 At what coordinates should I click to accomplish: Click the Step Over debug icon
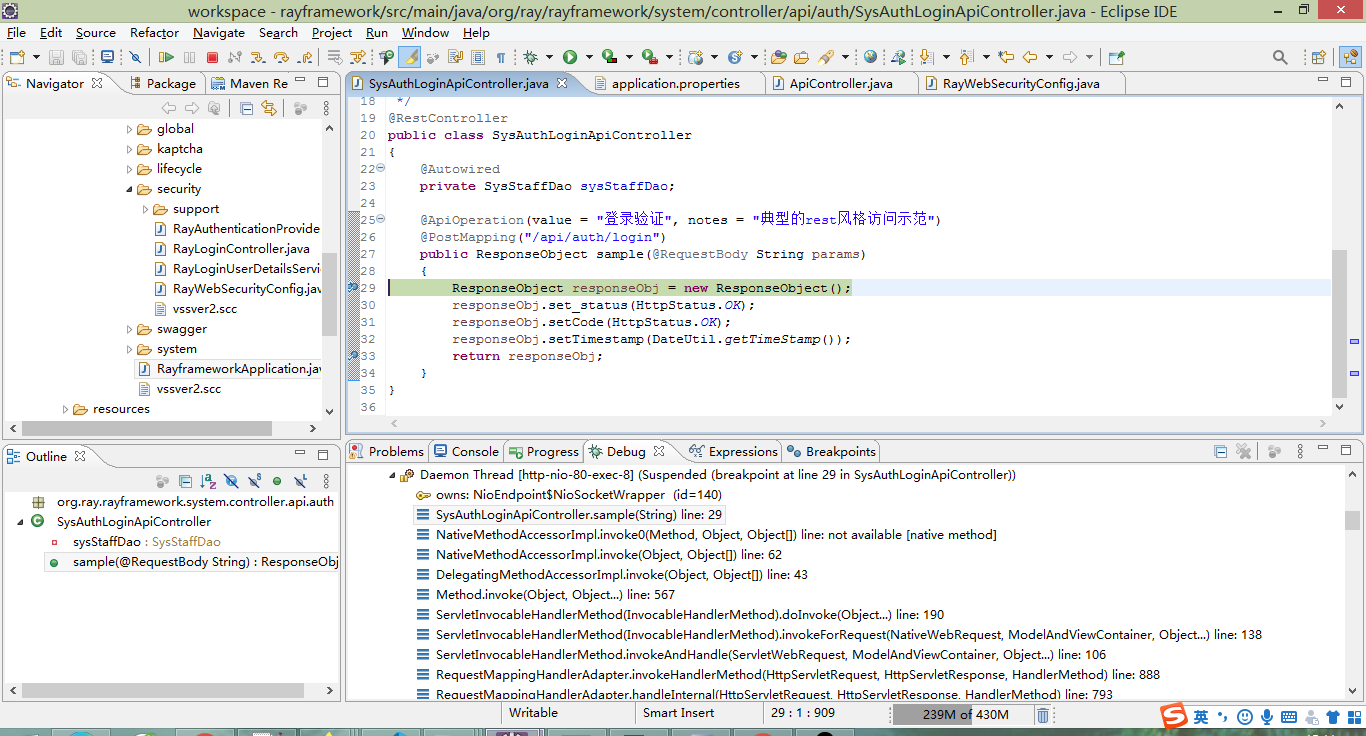(x=281, y=57)
